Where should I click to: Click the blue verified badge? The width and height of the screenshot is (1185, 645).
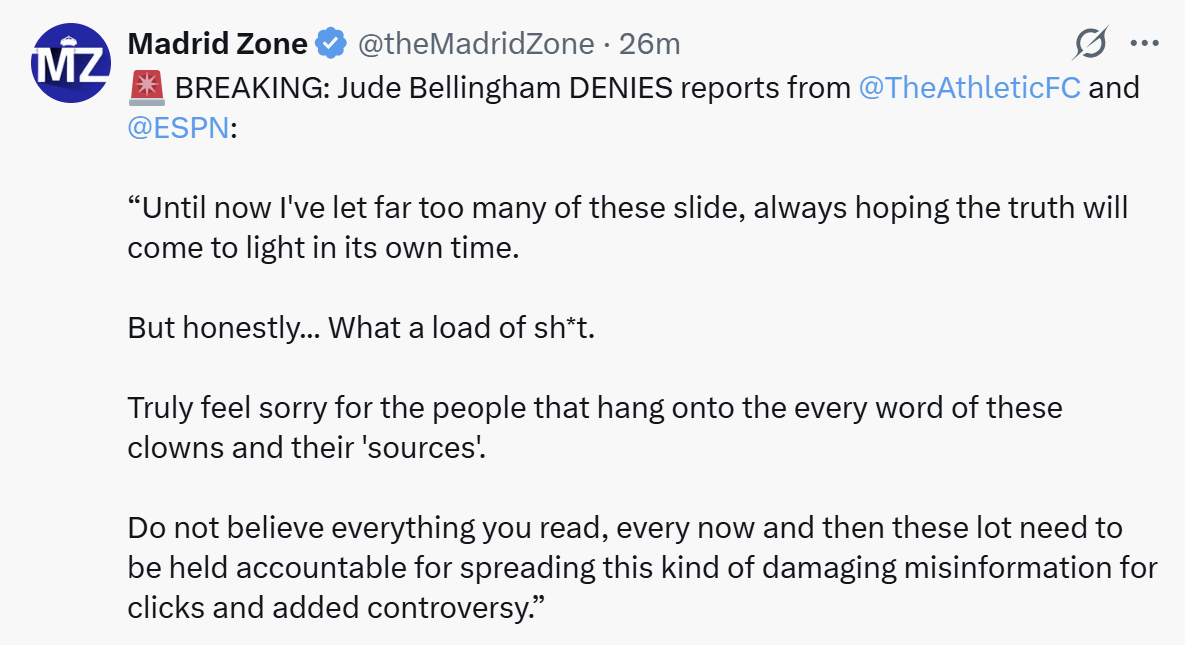pos(331,44)
